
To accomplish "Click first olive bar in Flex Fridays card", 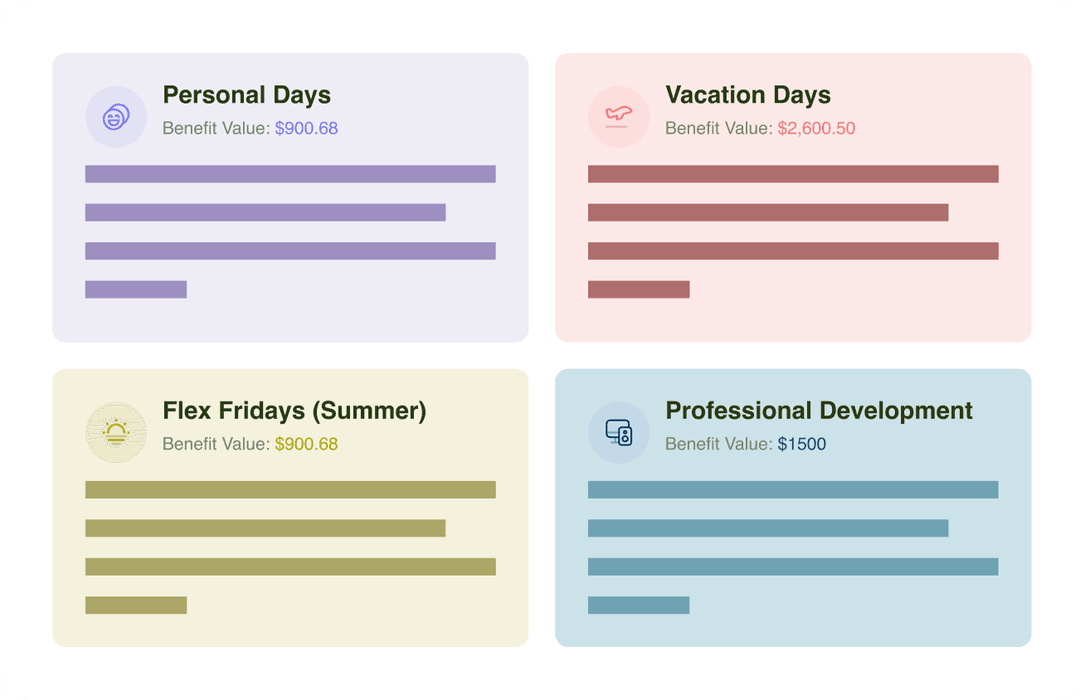I will [290, 490].
